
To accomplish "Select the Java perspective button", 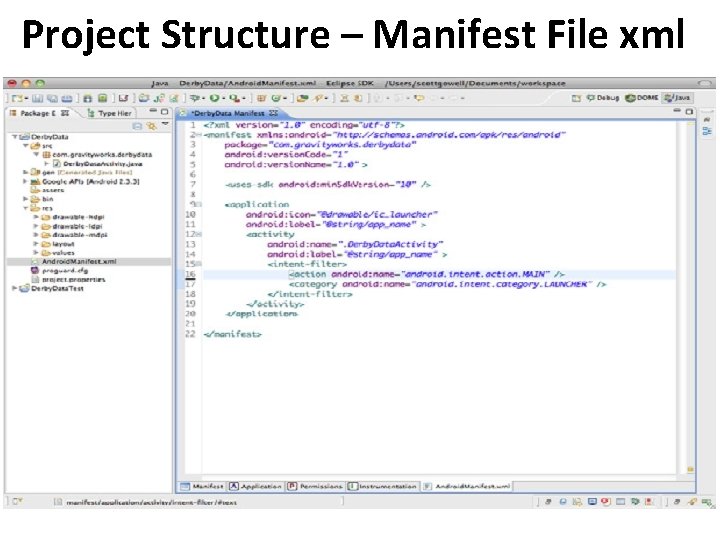I will tap(678, 98).
